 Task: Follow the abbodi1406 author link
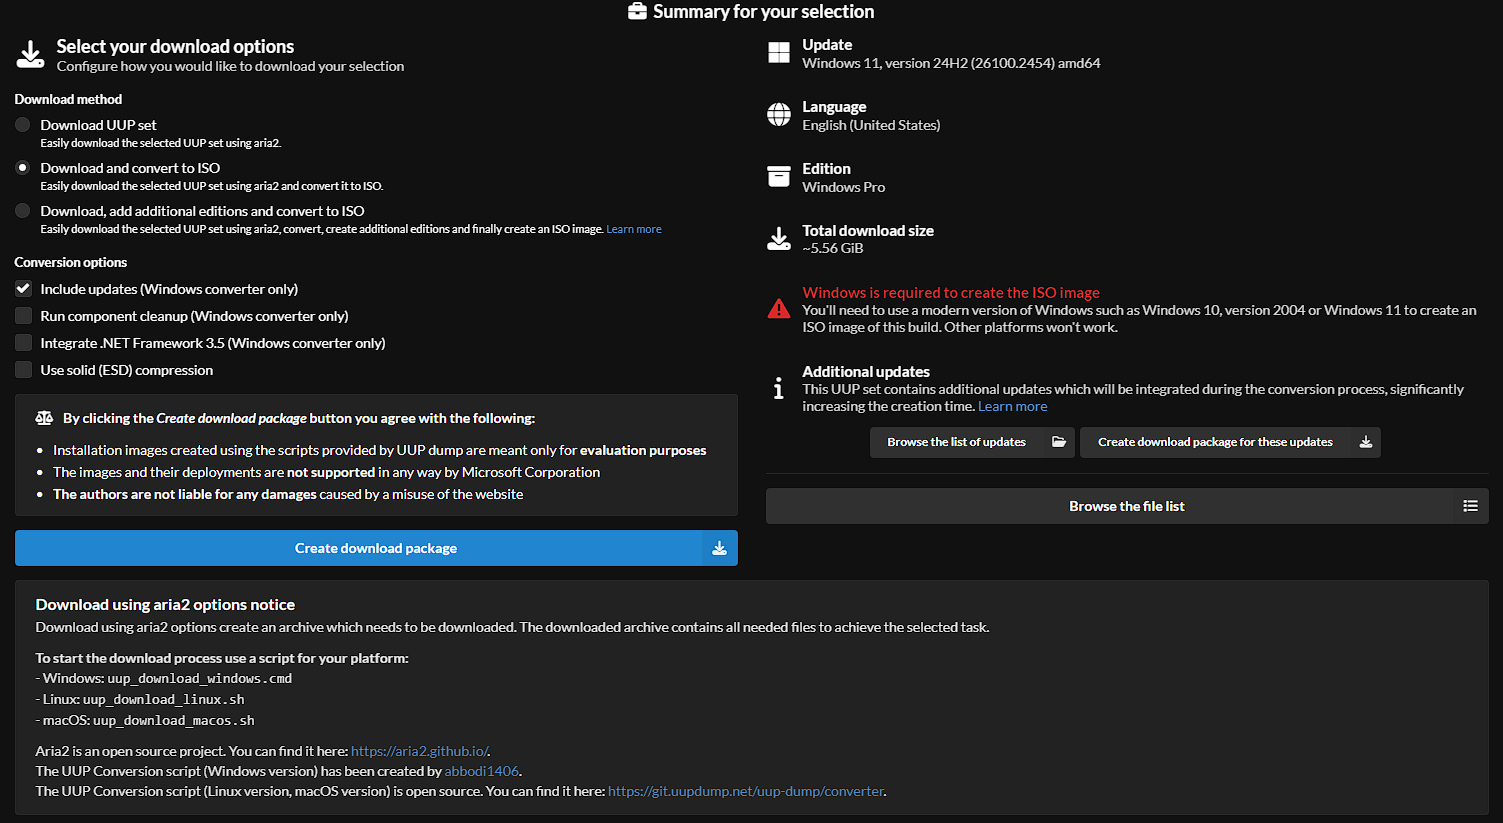[x=481, y=771]
